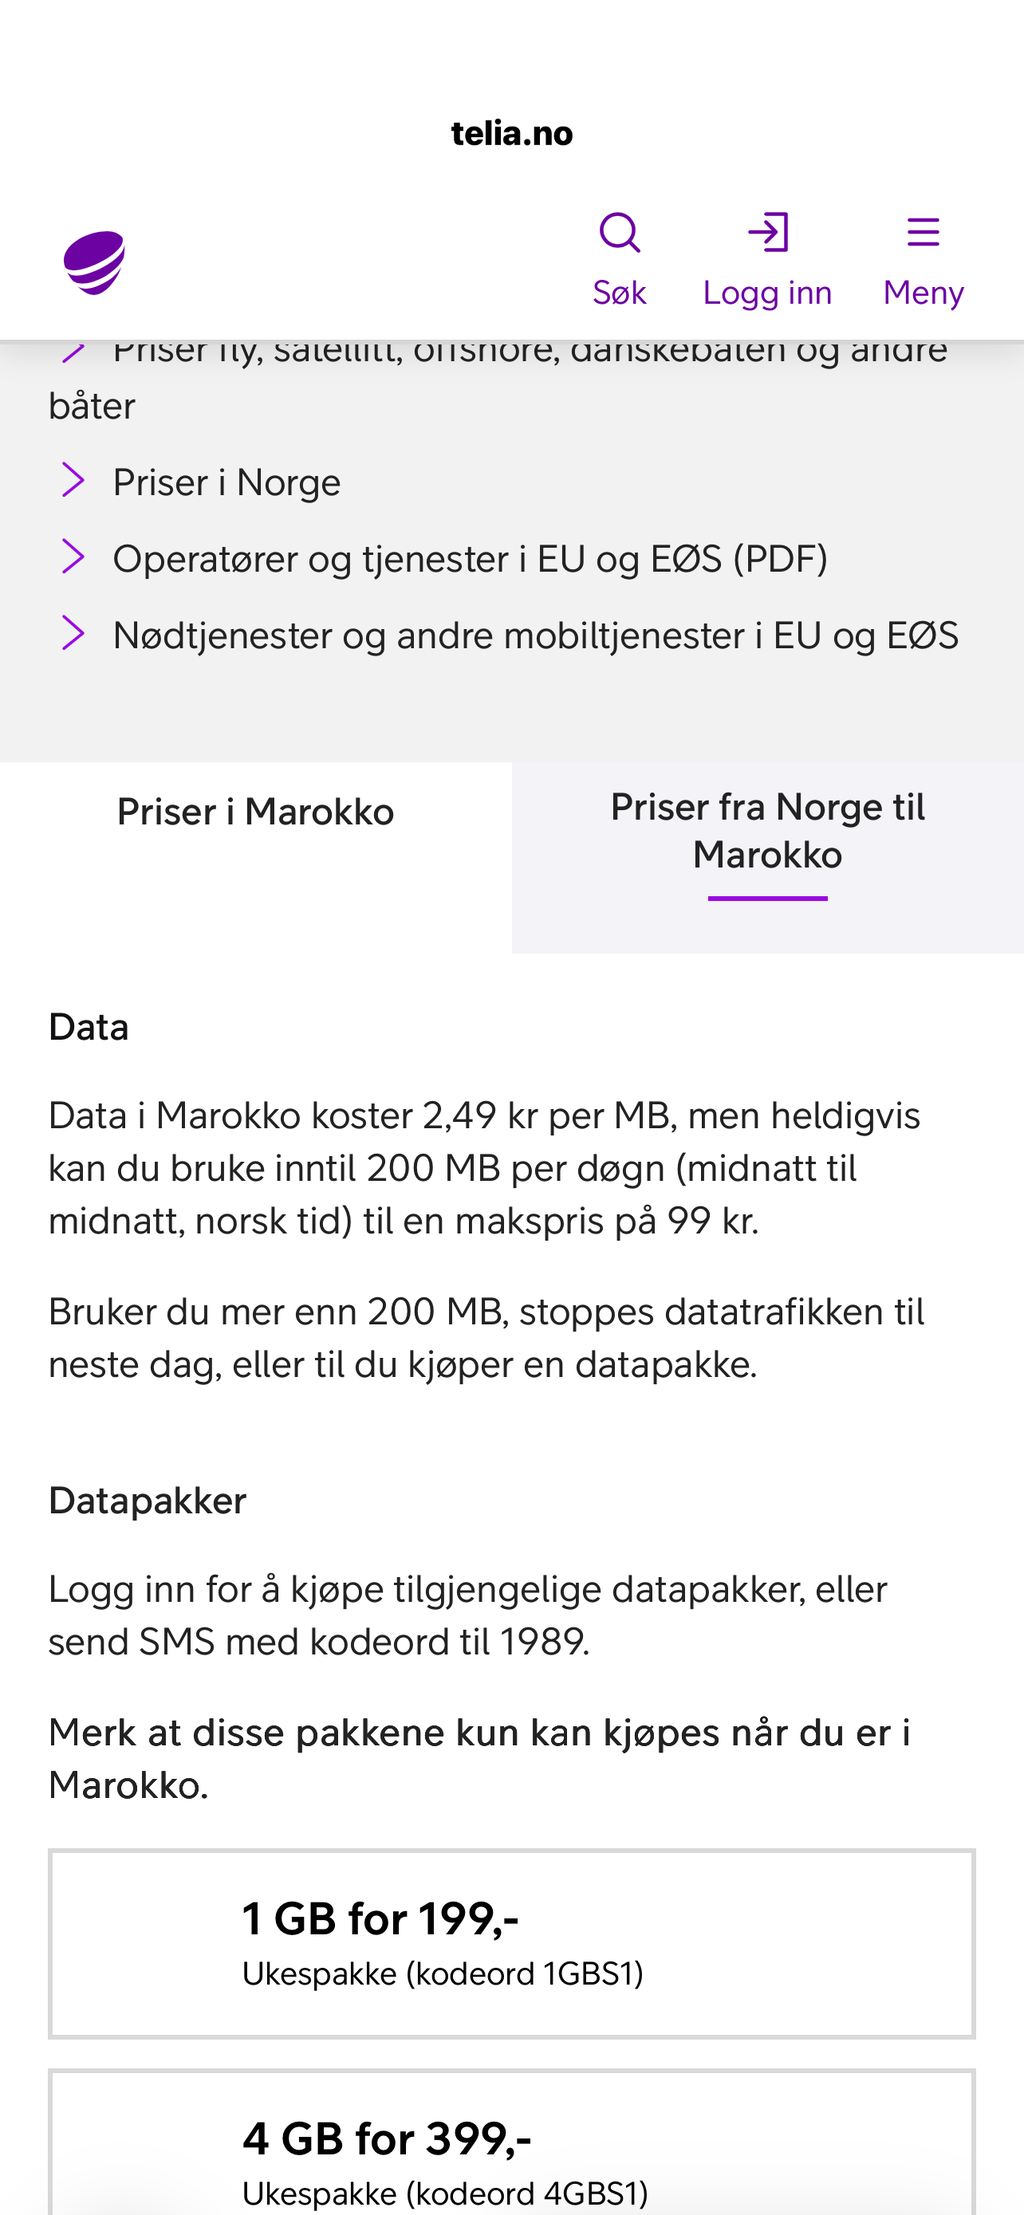Open the Meny hamburger icon
The height and width of the screenshot is (2215, 1024).
tap(923, 232)
